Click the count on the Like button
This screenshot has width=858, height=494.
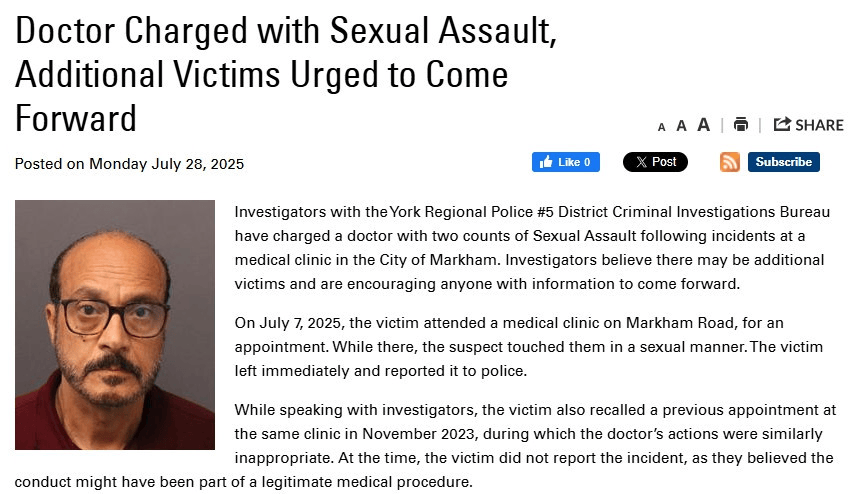click(x=587, y=162)
